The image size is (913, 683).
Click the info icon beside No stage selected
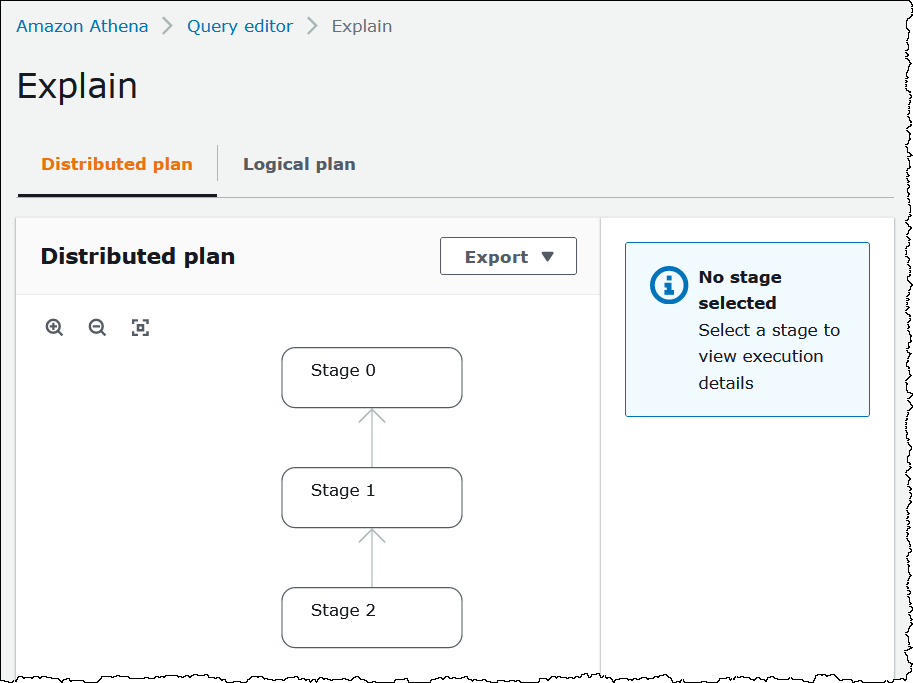(668, 285)
